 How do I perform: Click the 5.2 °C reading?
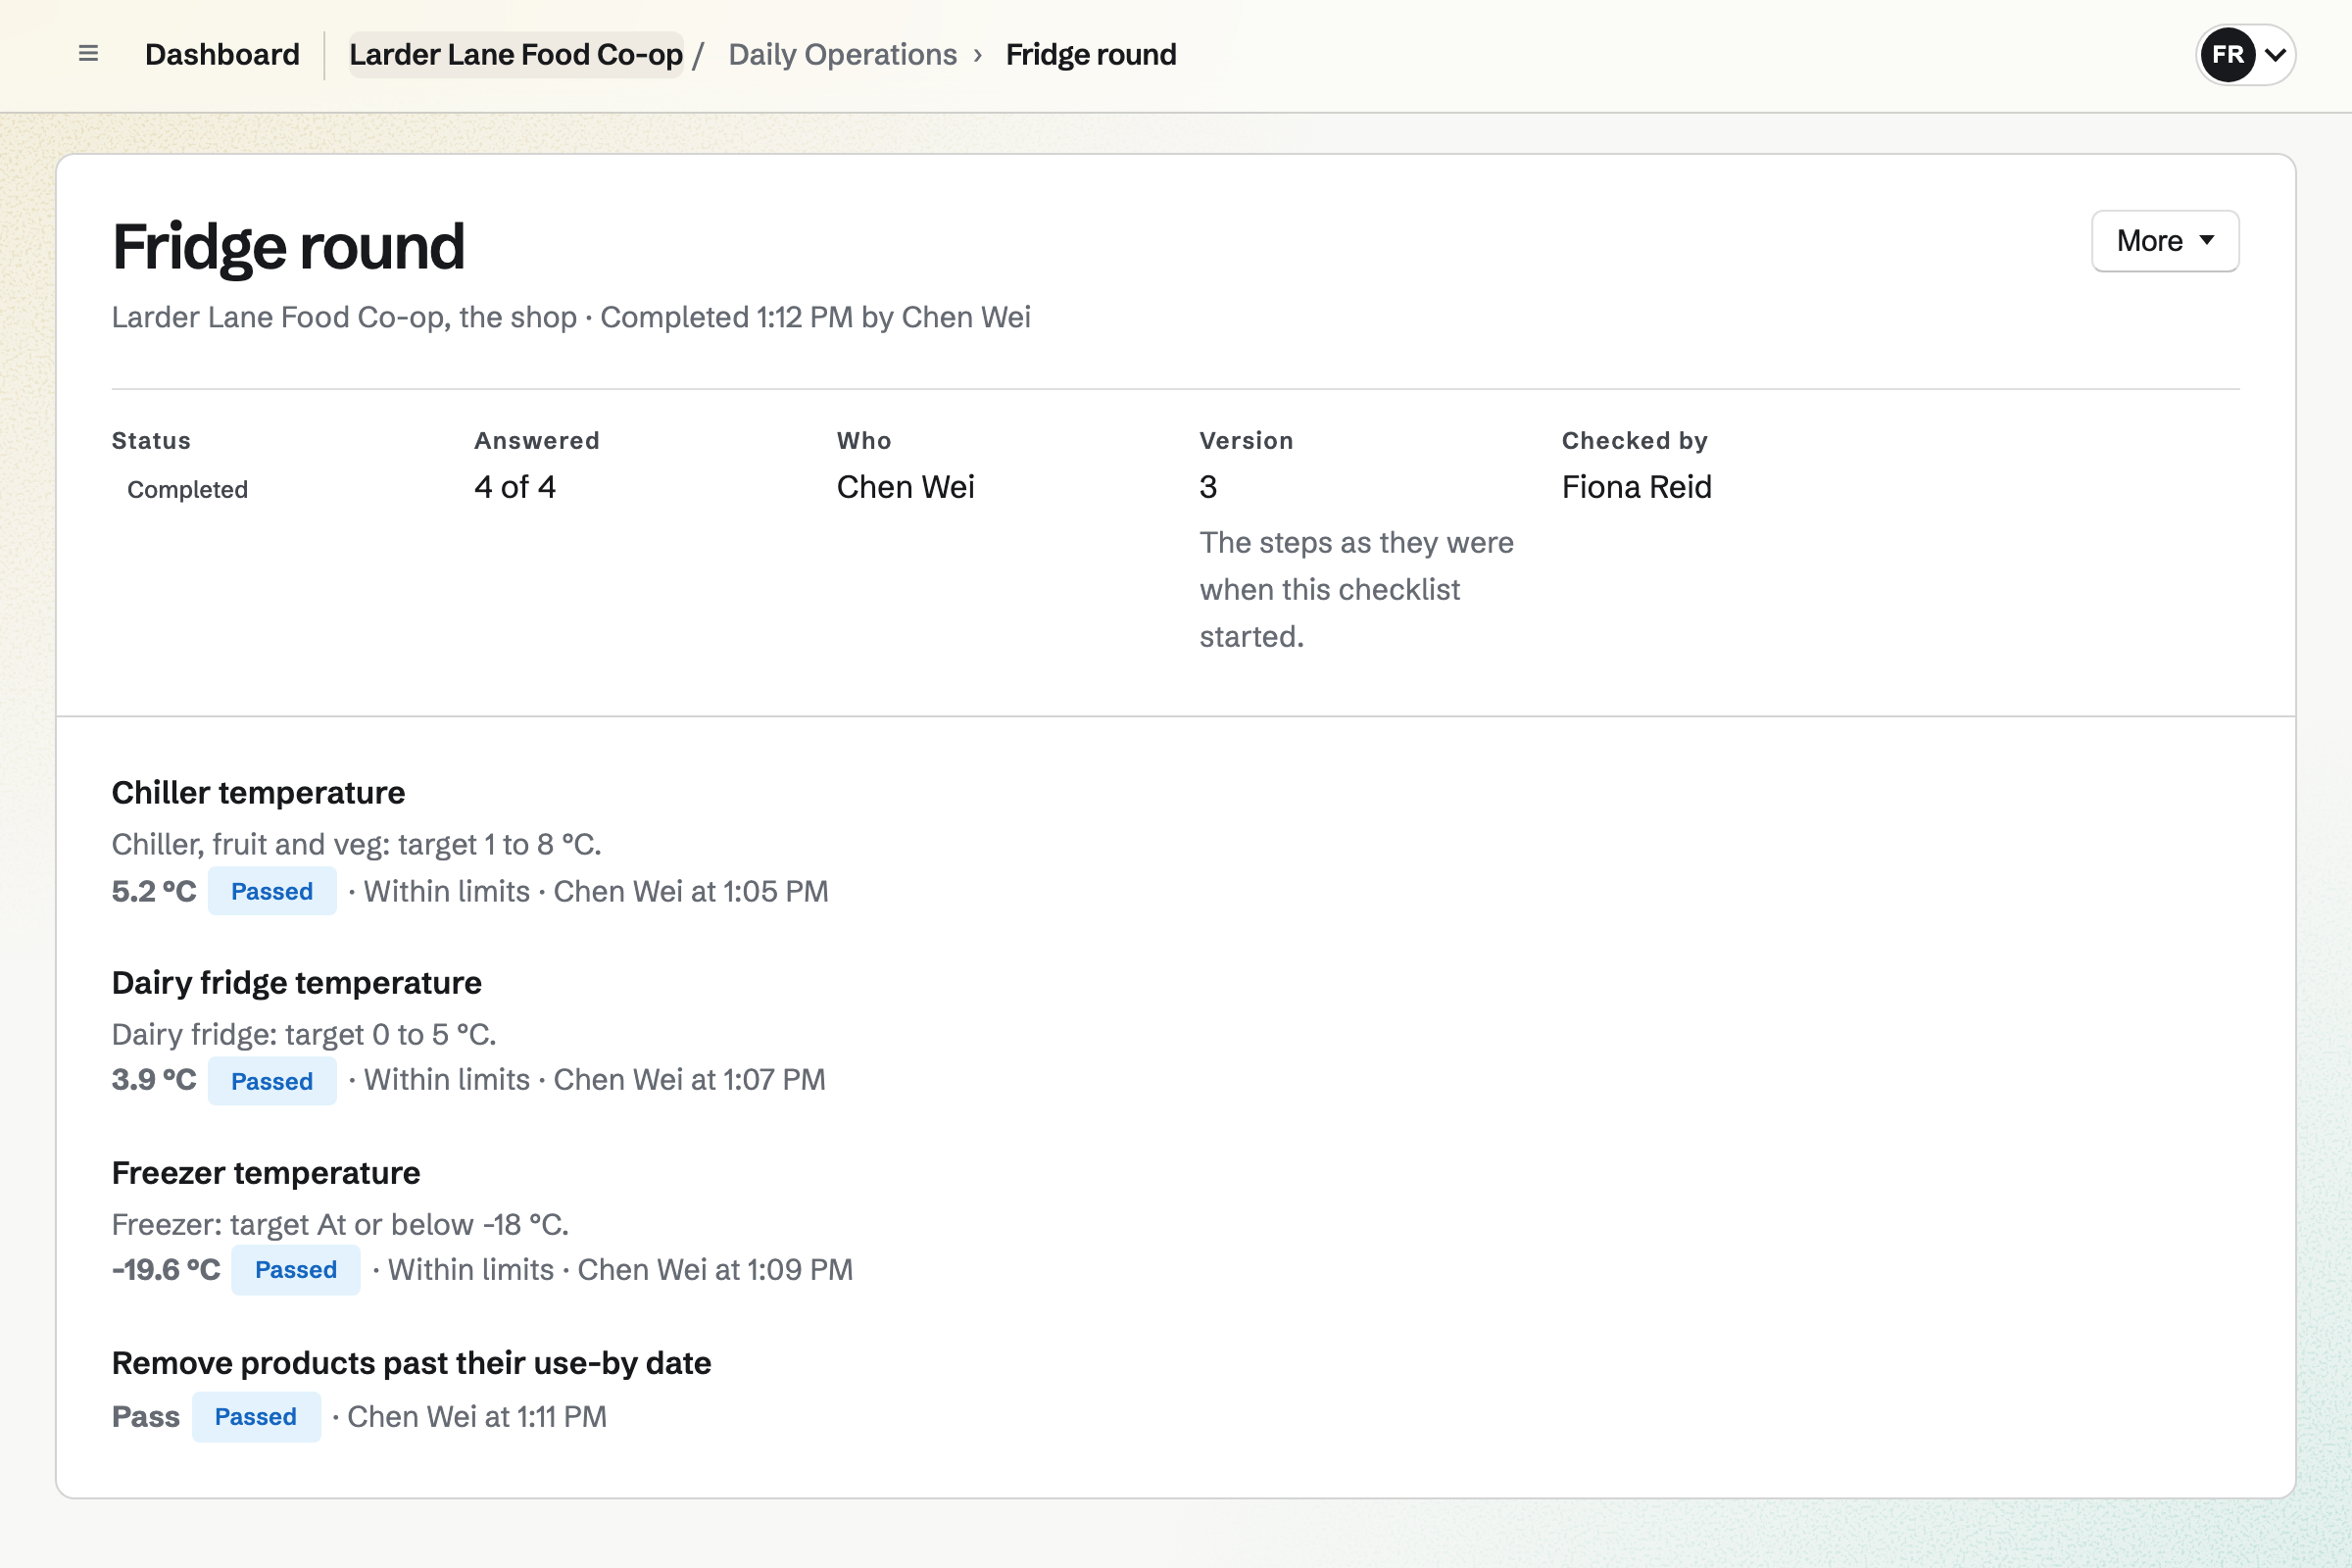[154, 891]
